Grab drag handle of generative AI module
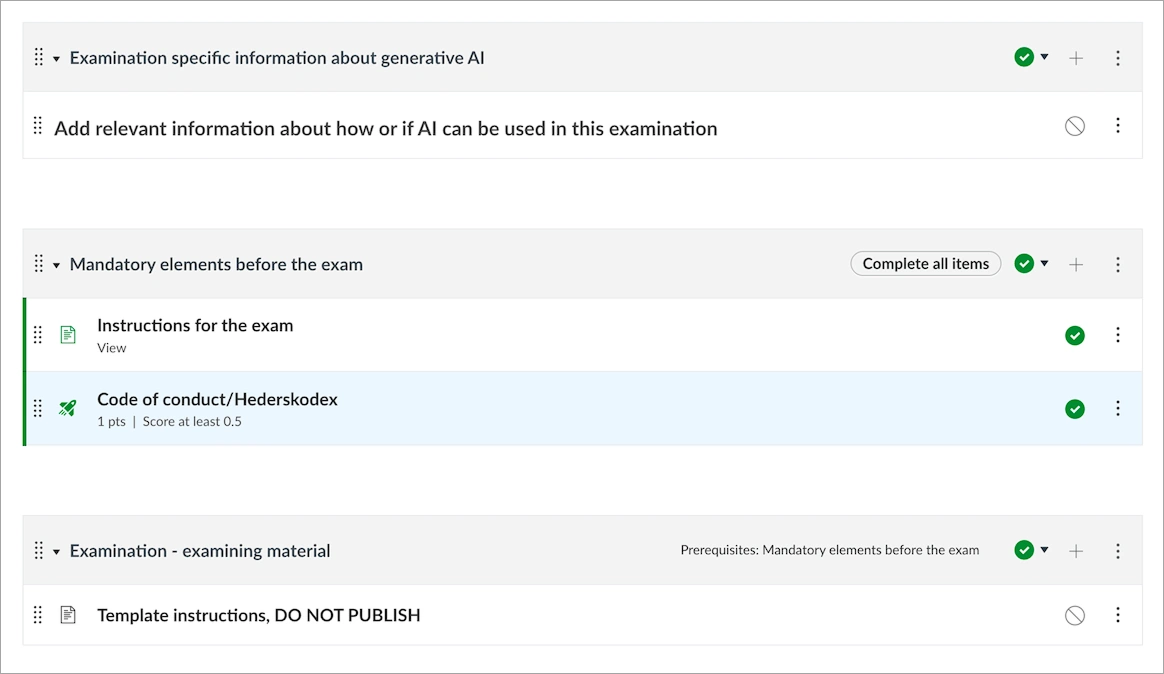The image size is (1164, 674). click(x=39, y=57)
